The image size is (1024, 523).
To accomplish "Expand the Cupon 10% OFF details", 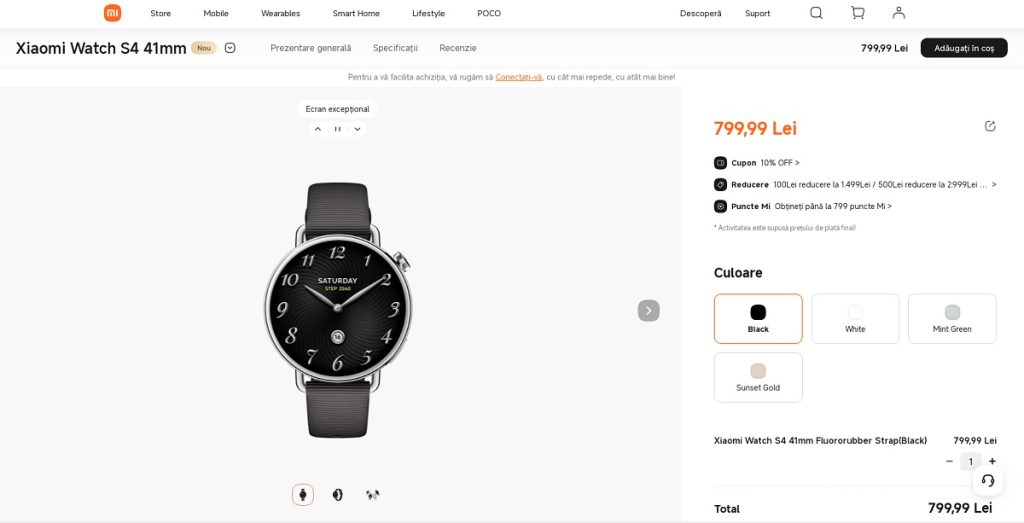I will click(757, 163).
